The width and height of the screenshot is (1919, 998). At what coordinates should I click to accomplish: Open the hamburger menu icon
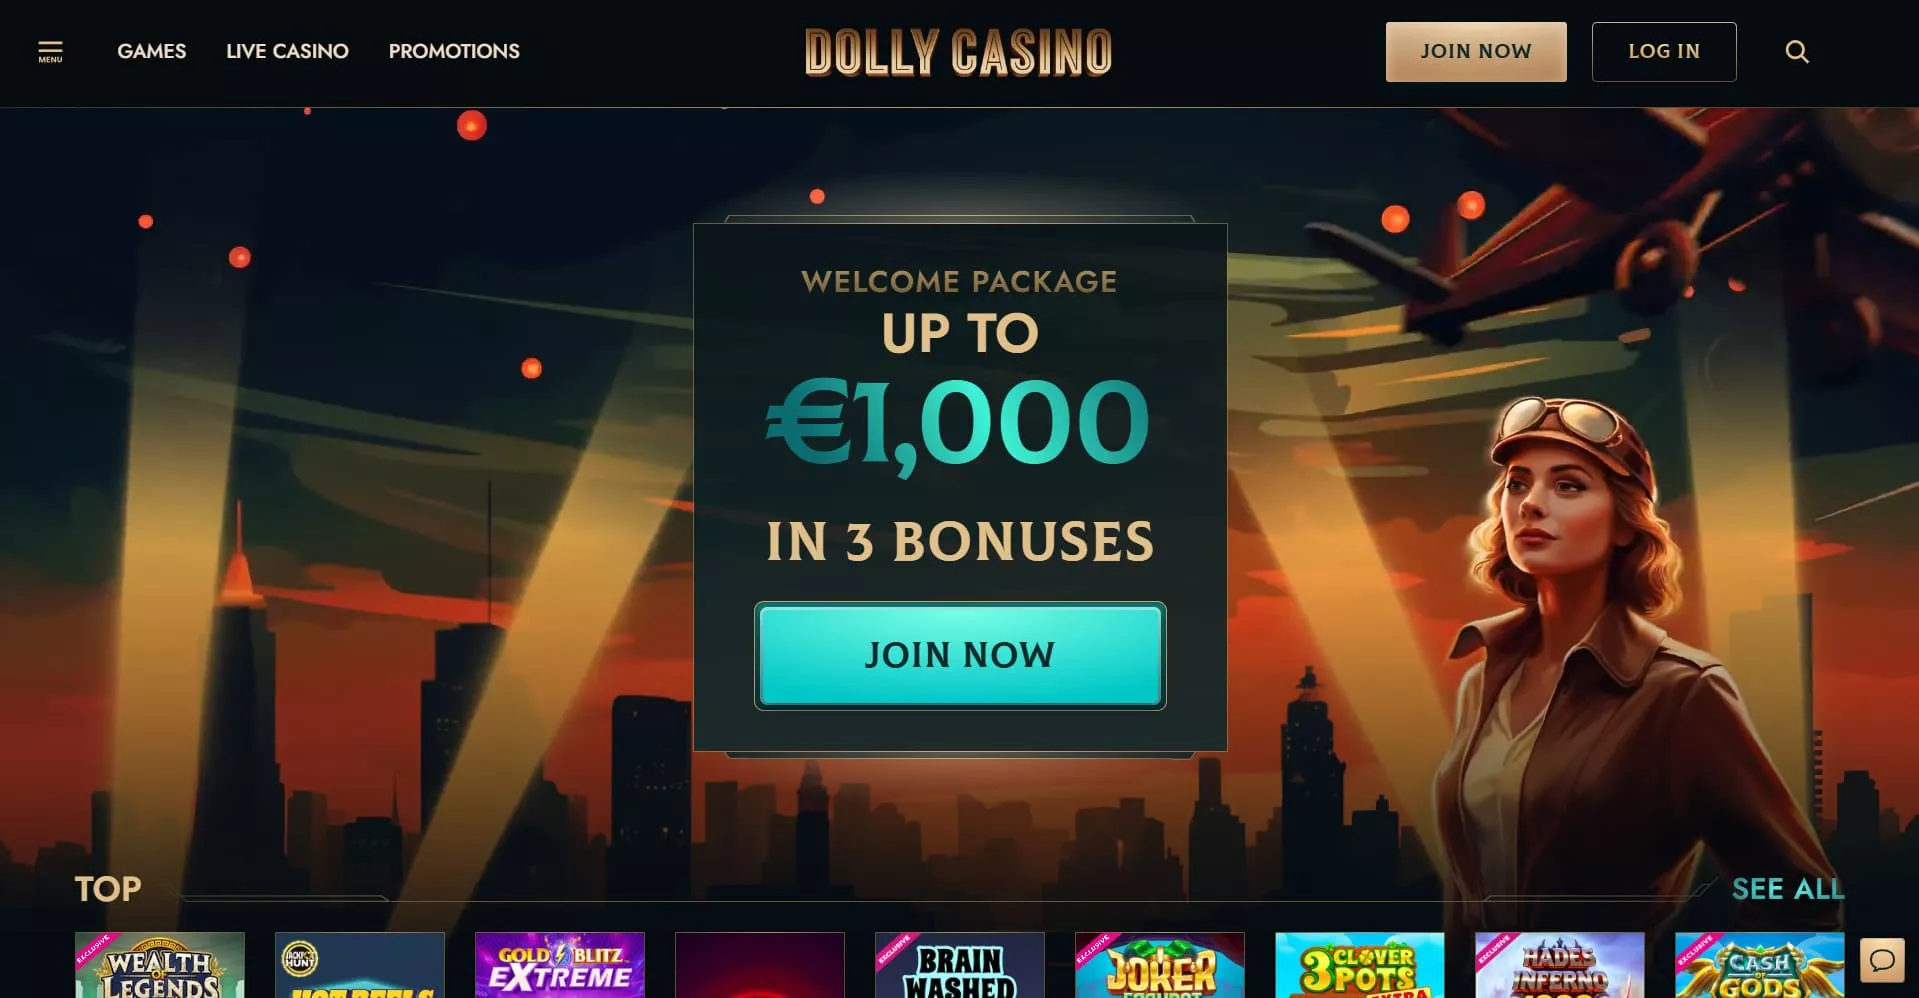tap(50, 52)
